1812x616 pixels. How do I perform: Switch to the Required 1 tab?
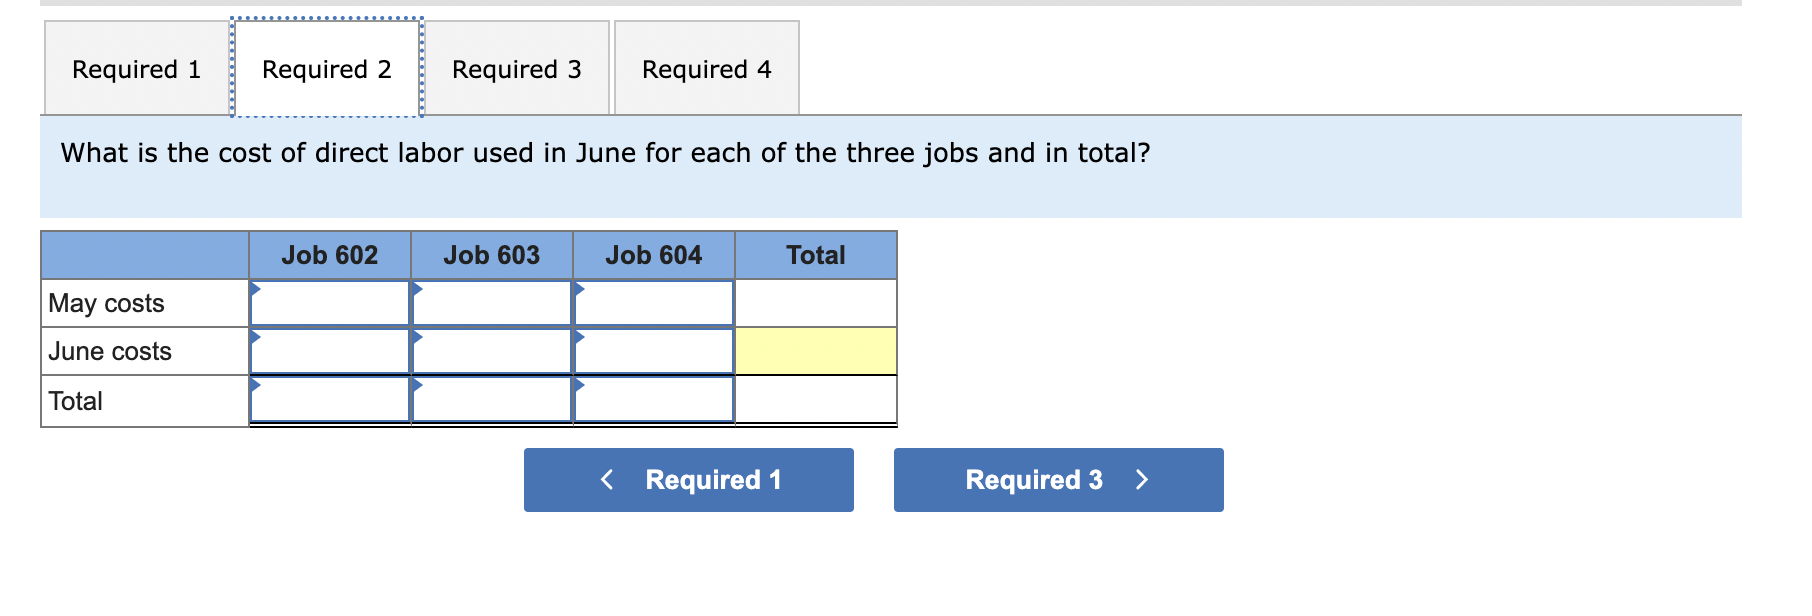[136, 68]
